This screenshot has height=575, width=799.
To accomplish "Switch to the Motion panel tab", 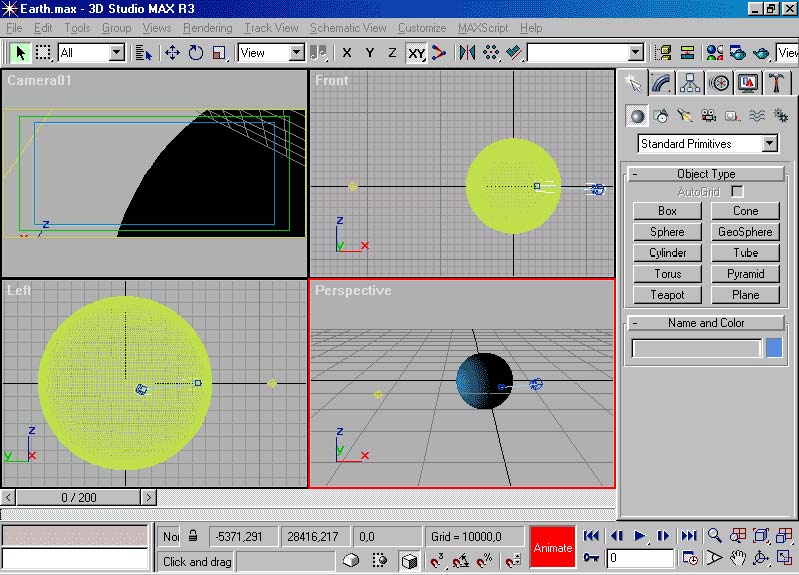I will (719, 83).
